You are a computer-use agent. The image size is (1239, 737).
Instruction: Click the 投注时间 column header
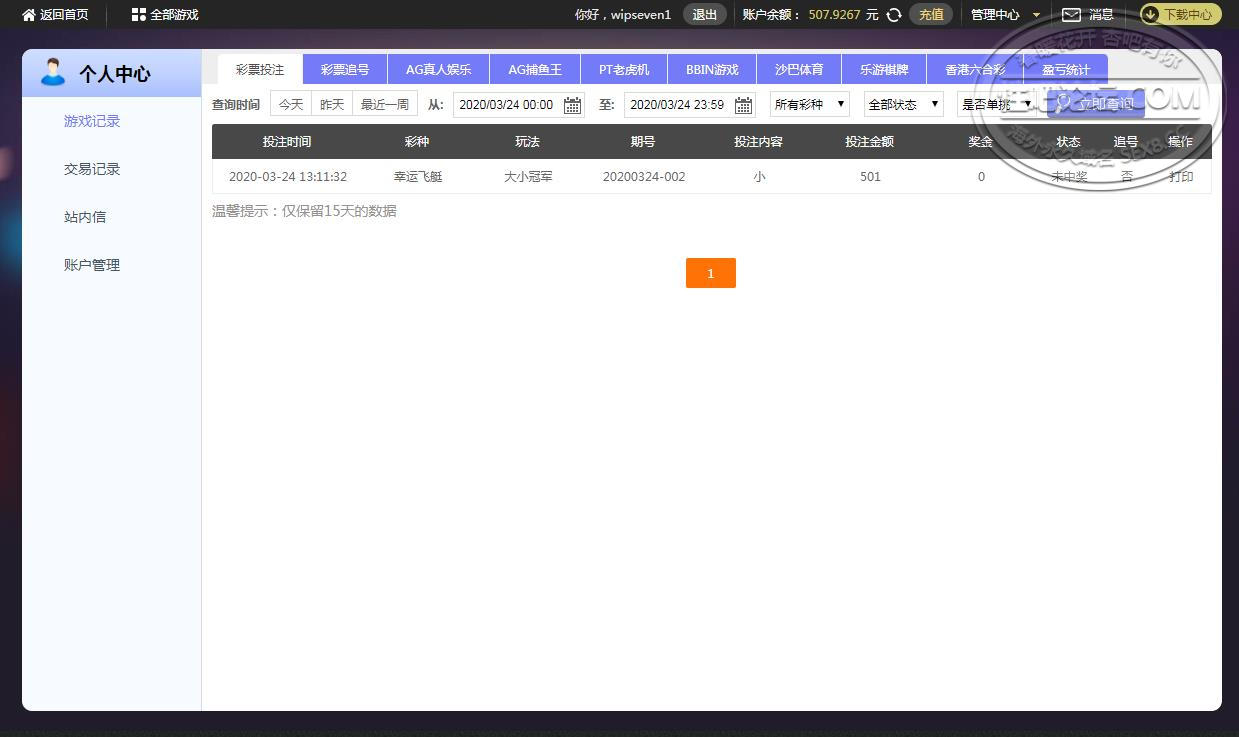pyautogui.click(x=287, y=142)
